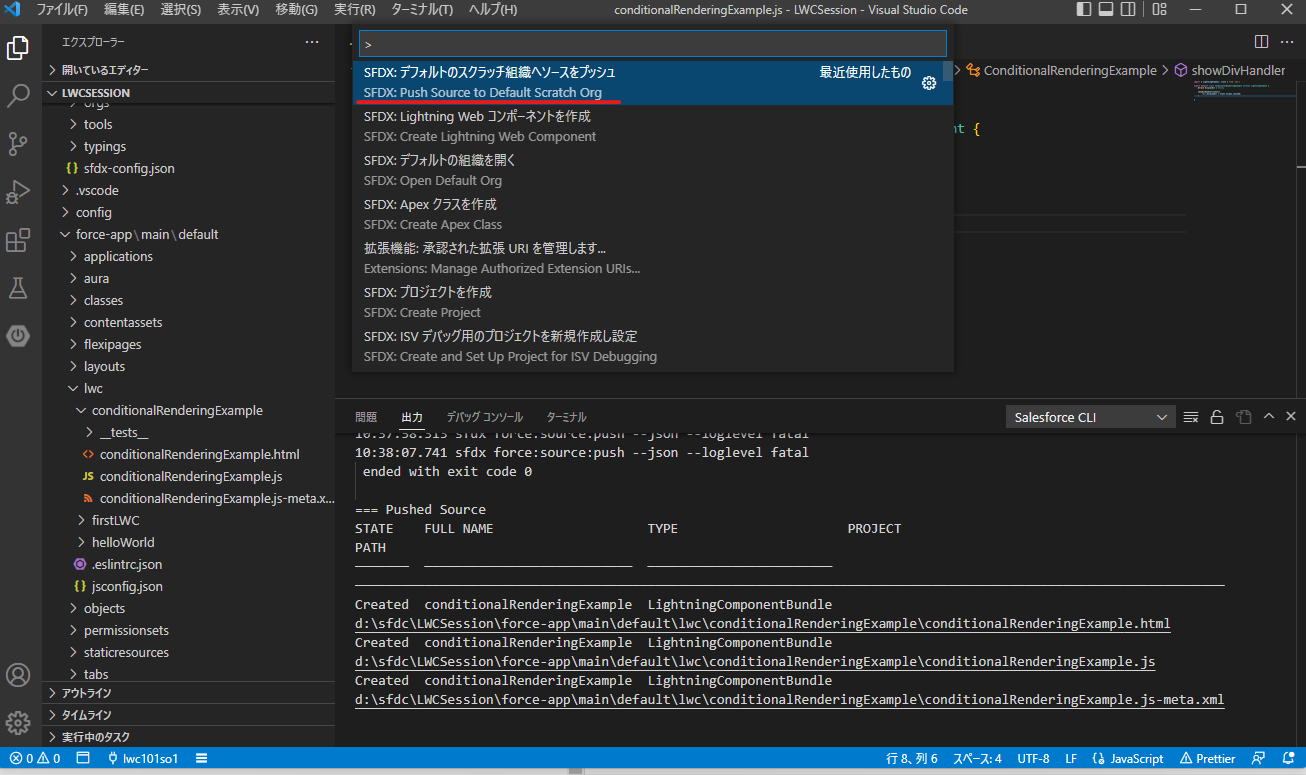The width and height of the screenshot is (1306, 775).
Task: Expand the Open Editors section
Action: click(x=188, y=70)
